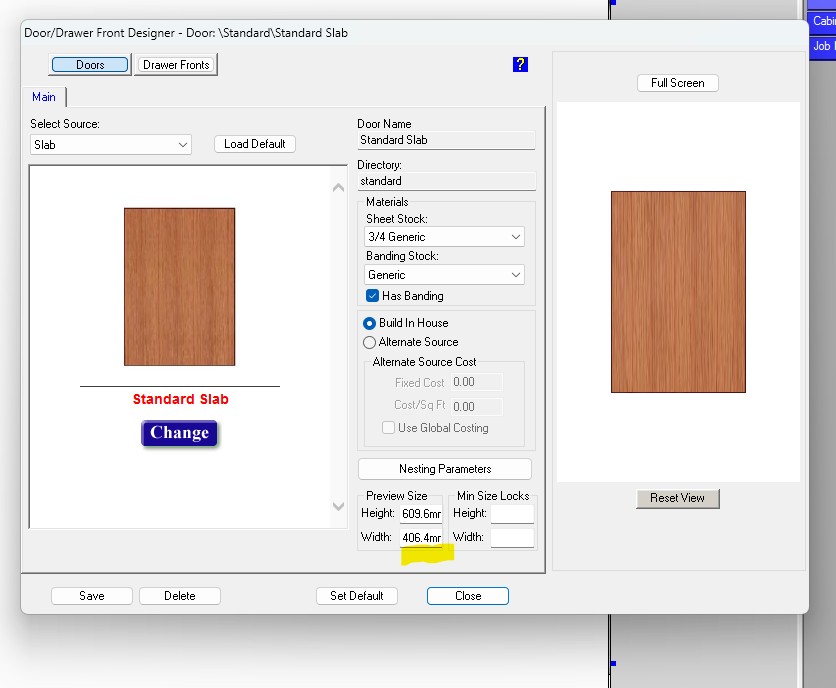
Task: Click the Doors toggle button
Action: coord(90,65)
